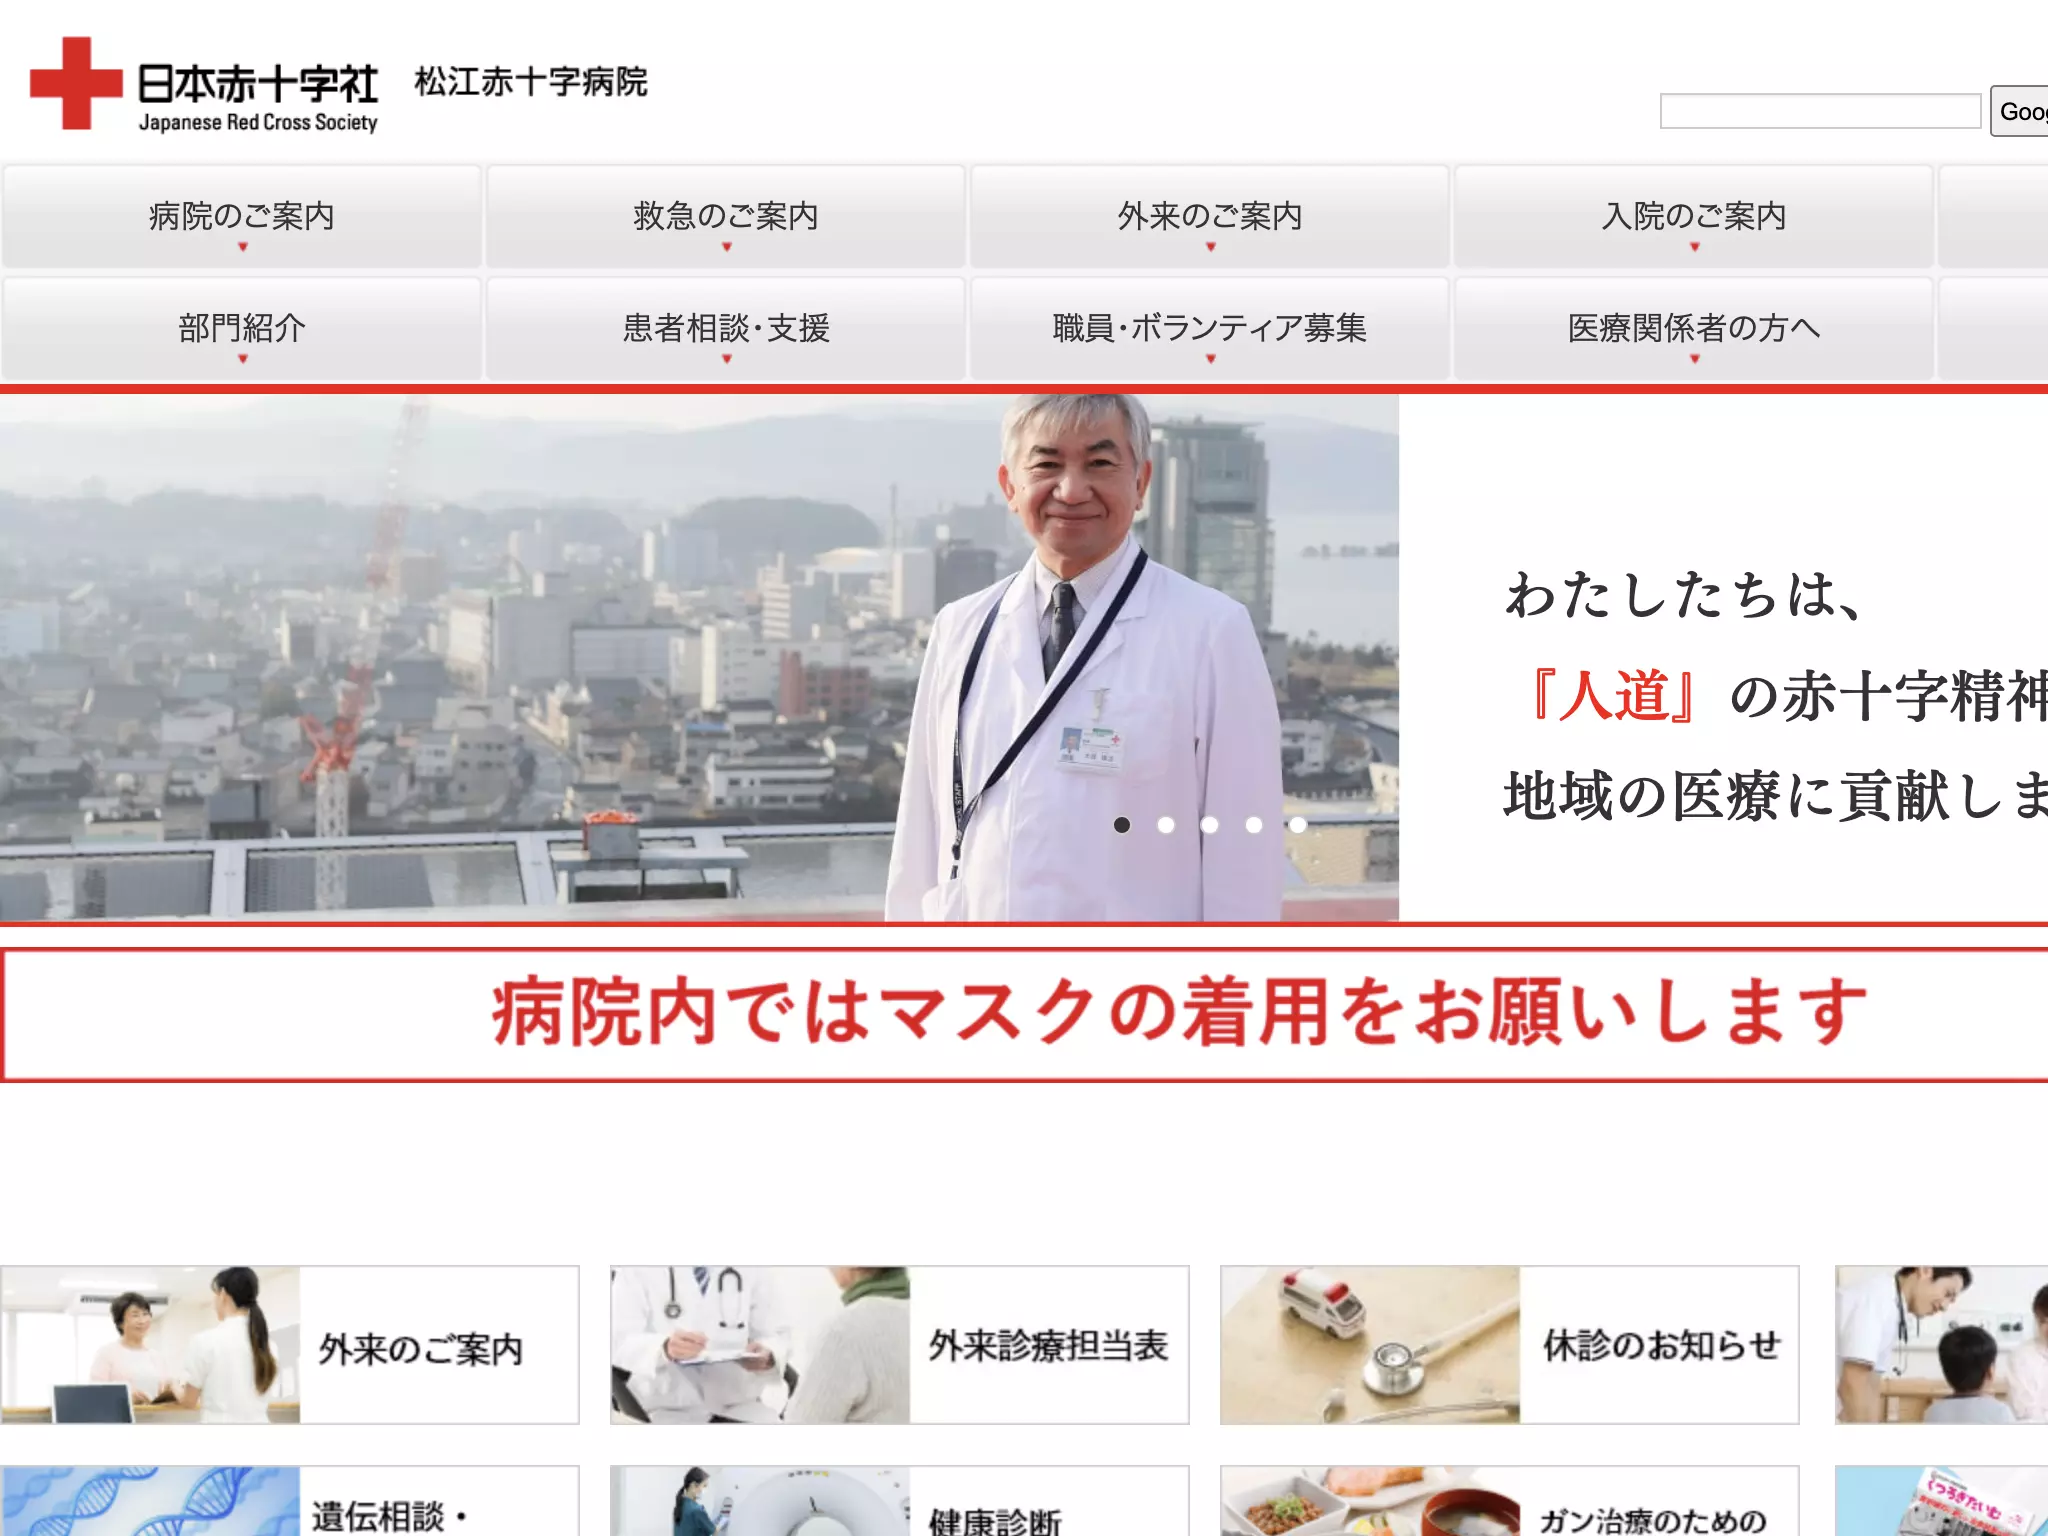Open the card showing nurse with child

[1941, 1345]
